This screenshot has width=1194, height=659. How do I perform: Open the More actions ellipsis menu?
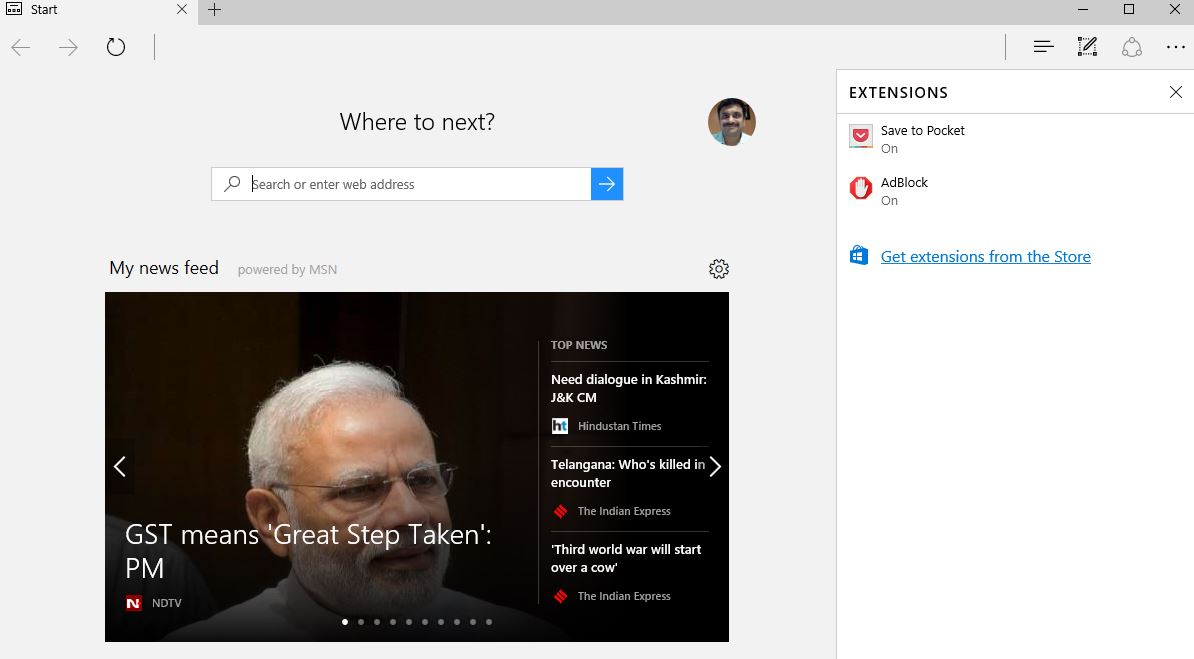click(x=1175, y=47)
